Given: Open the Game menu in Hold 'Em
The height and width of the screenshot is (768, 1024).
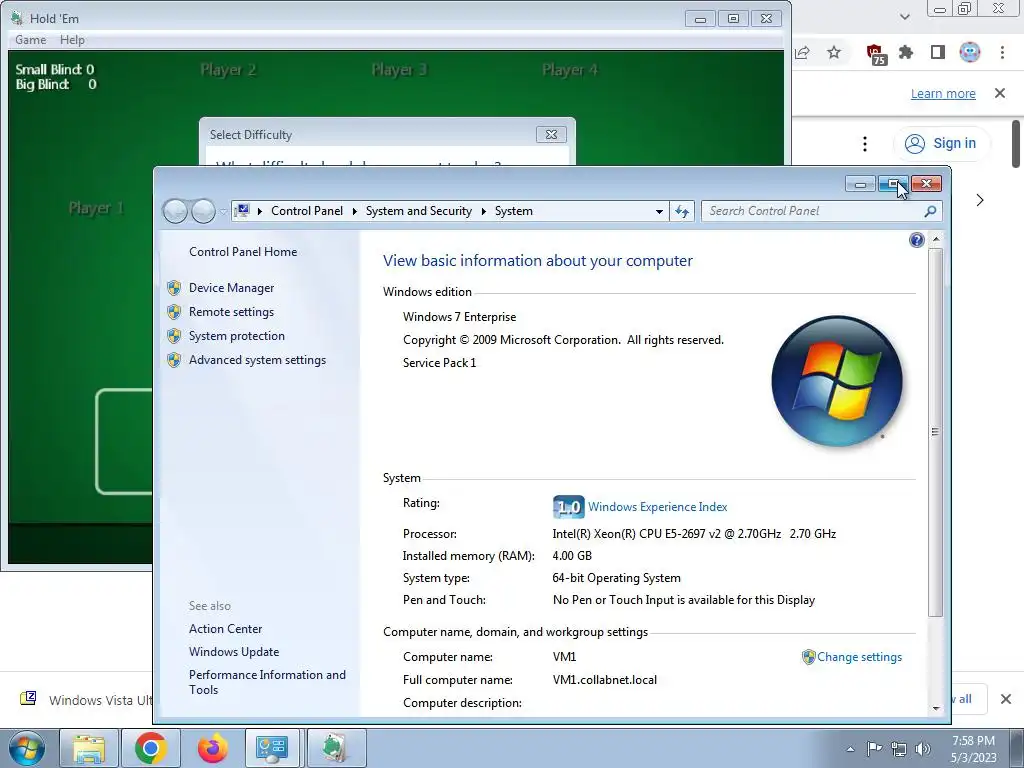Looking at the screenshot, I should [x=31, y=40].
